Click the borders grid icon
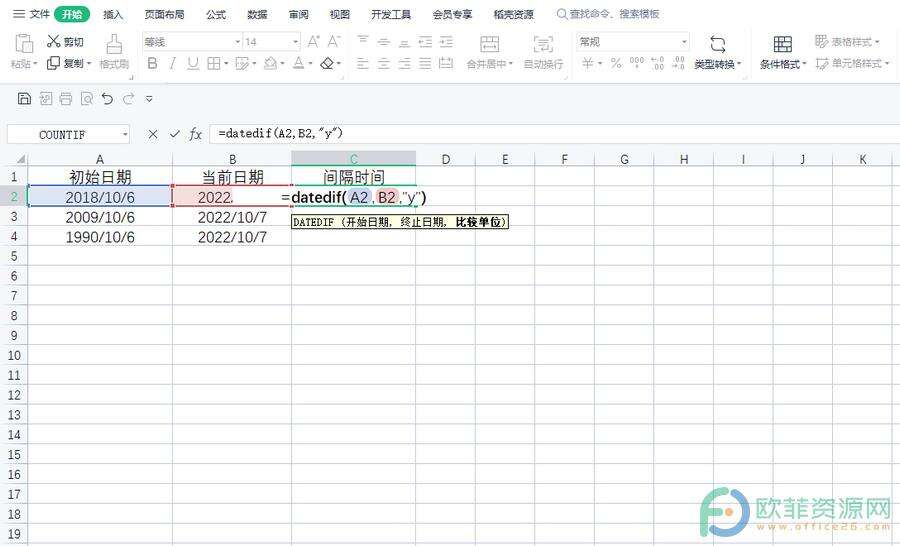 [x=214, y=63]
